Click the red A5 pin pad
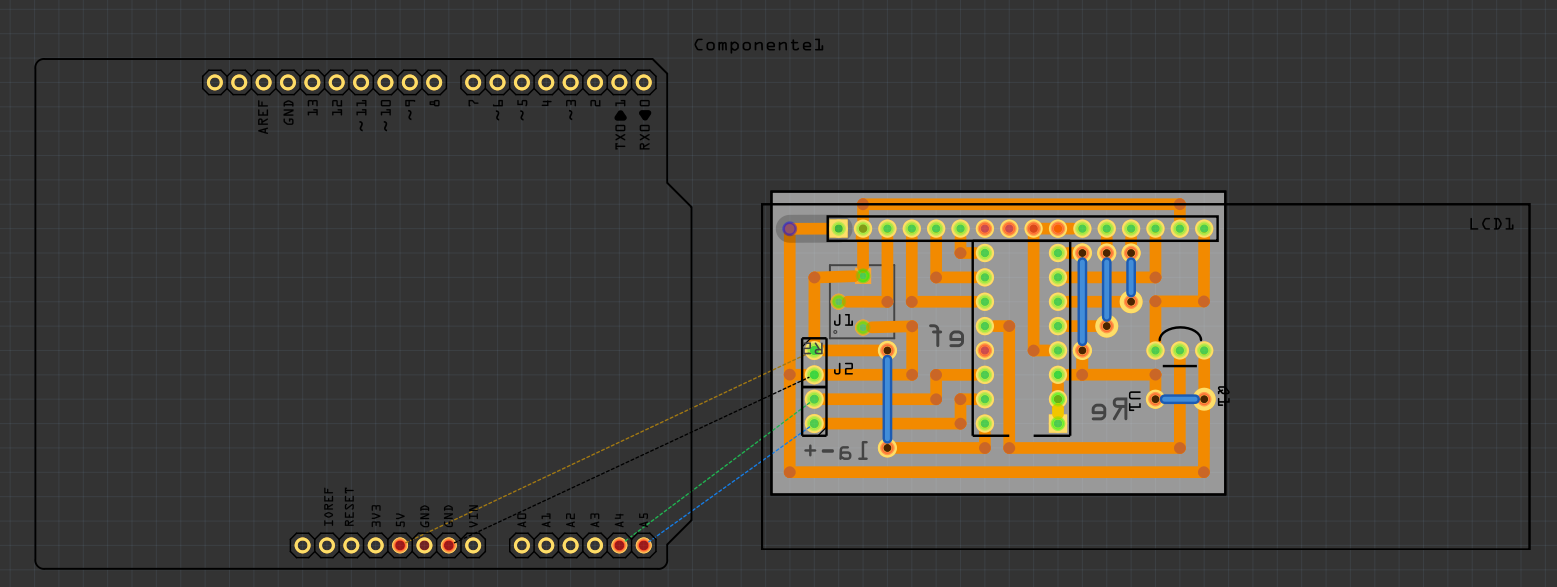 tap(643, 546)
